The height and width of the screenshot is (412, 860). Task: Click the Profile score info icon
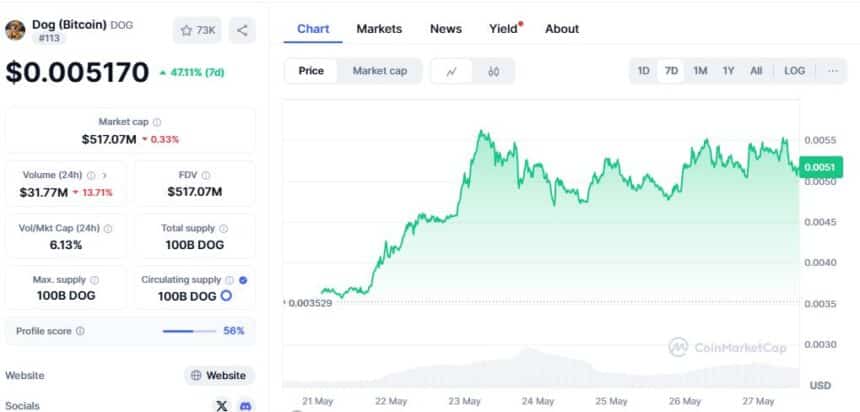[80, 331]
